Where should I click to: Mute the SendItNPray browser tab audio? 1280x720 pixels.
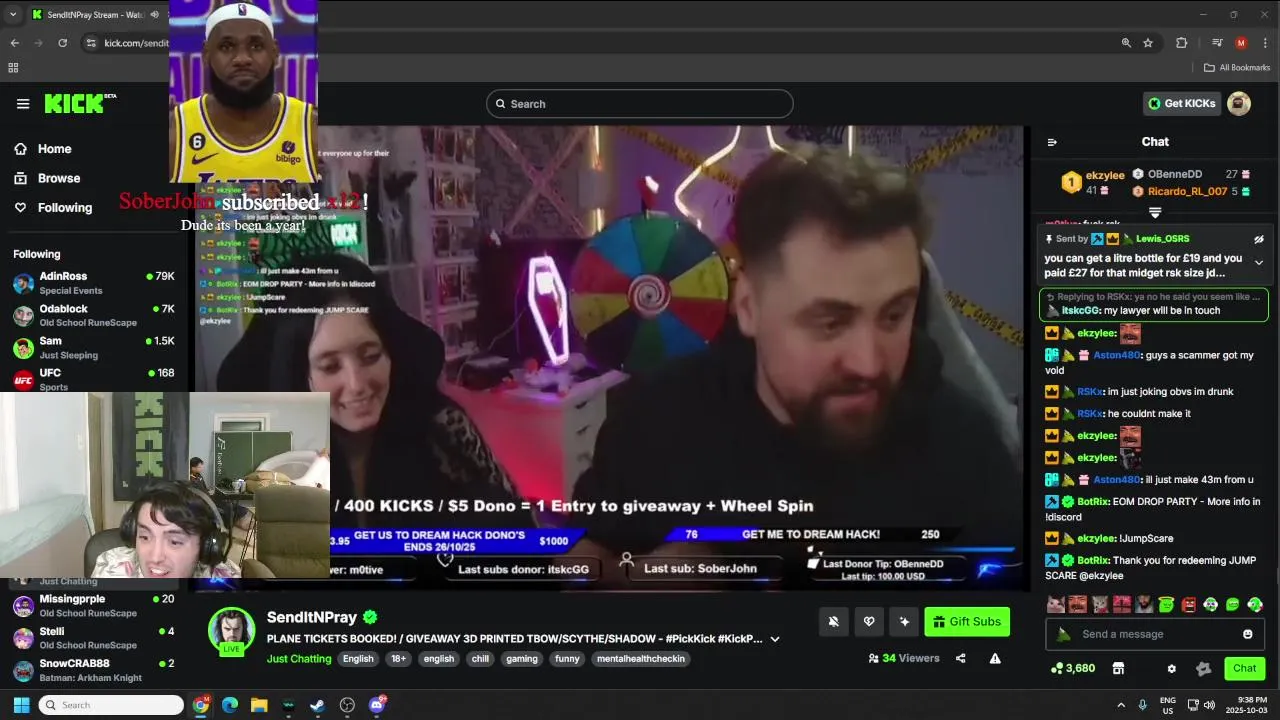click(x=154, y=15)
